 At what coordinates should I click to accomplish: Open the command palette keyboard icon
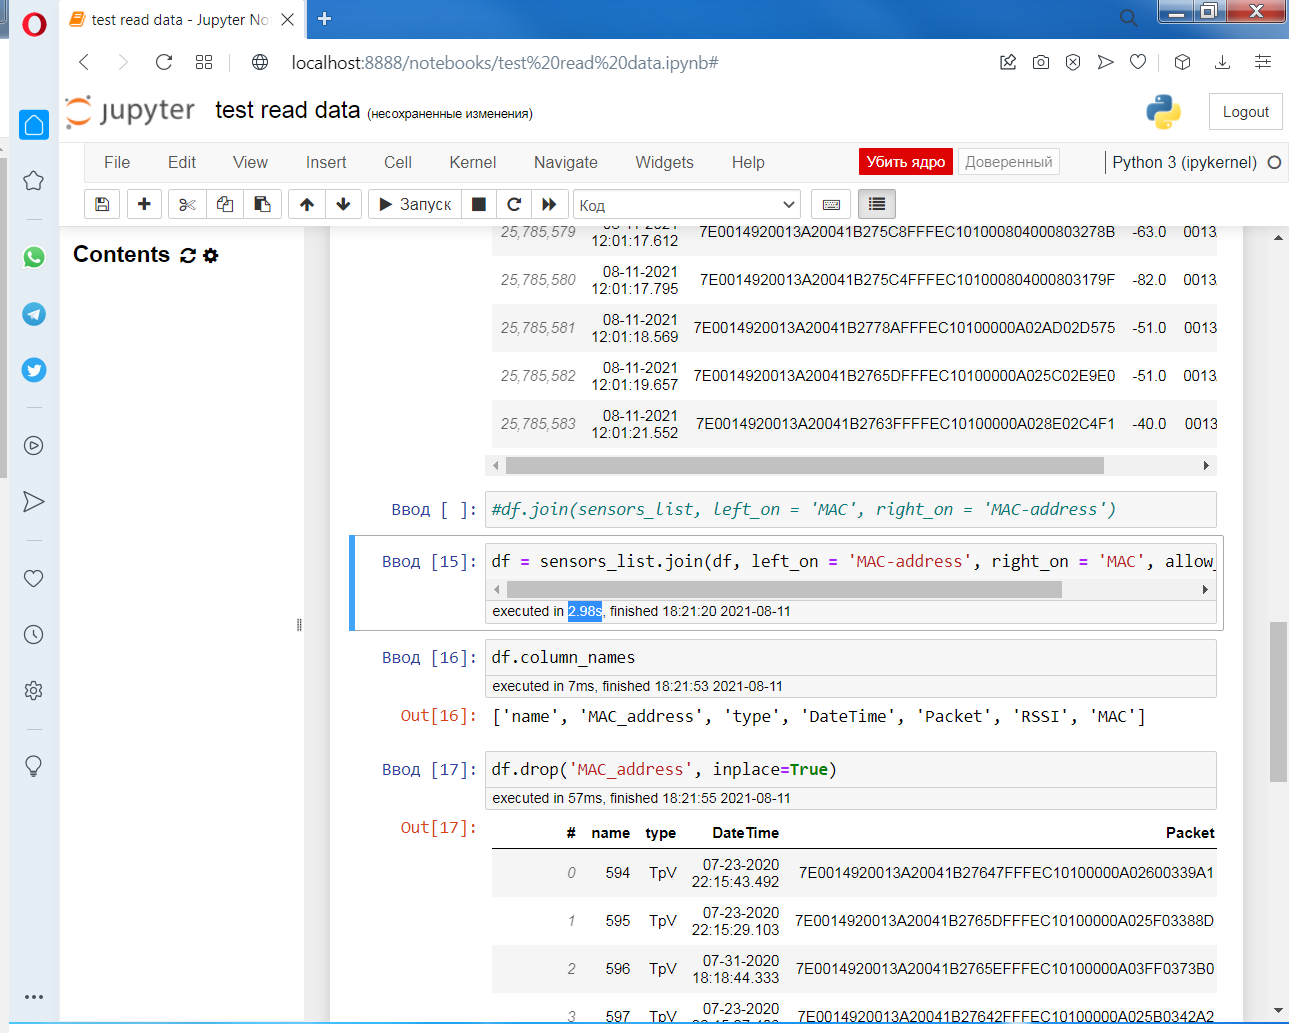[x=831, y=204]
